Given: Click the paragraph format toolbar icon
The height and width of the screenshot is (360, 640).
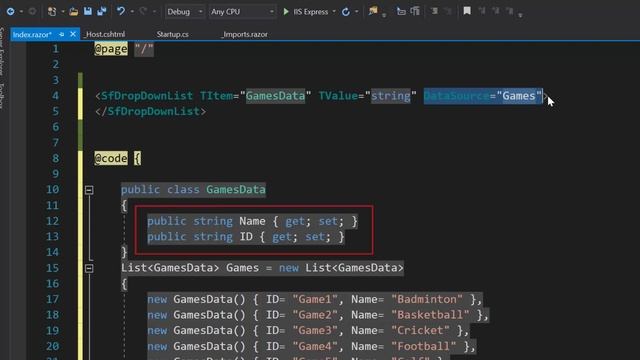Looking at the screenshot, I should (415, 11).
